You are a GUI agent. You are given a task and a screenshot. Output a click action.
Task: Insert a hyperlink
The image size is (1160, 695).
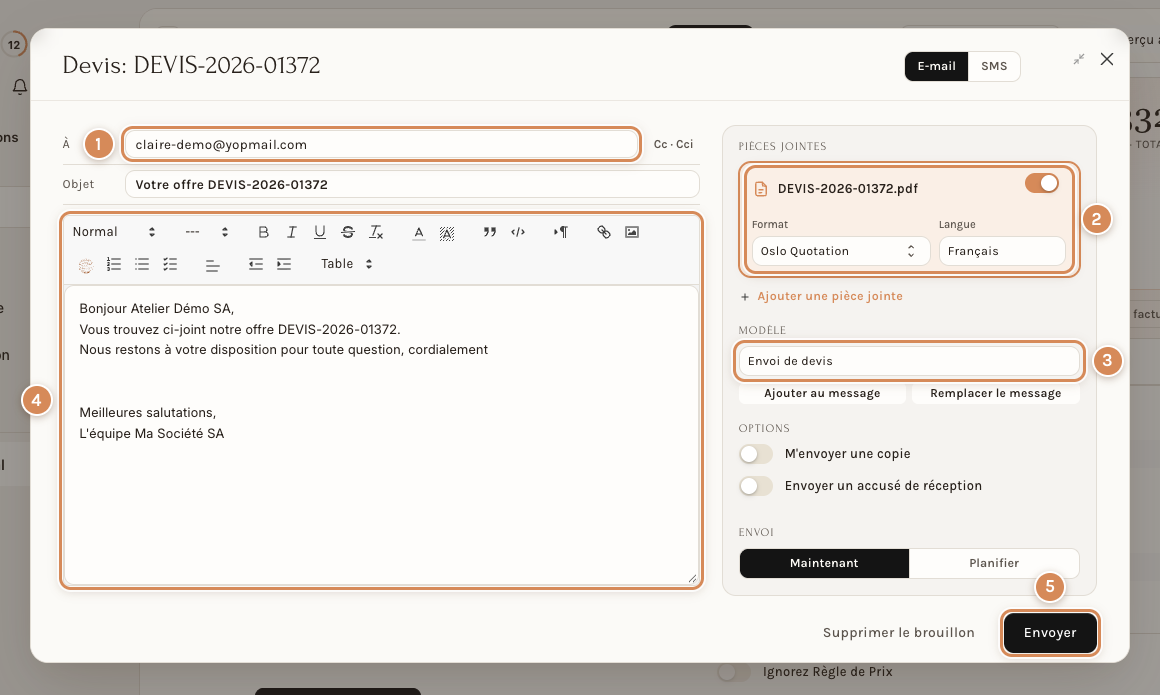coord(604,232)
